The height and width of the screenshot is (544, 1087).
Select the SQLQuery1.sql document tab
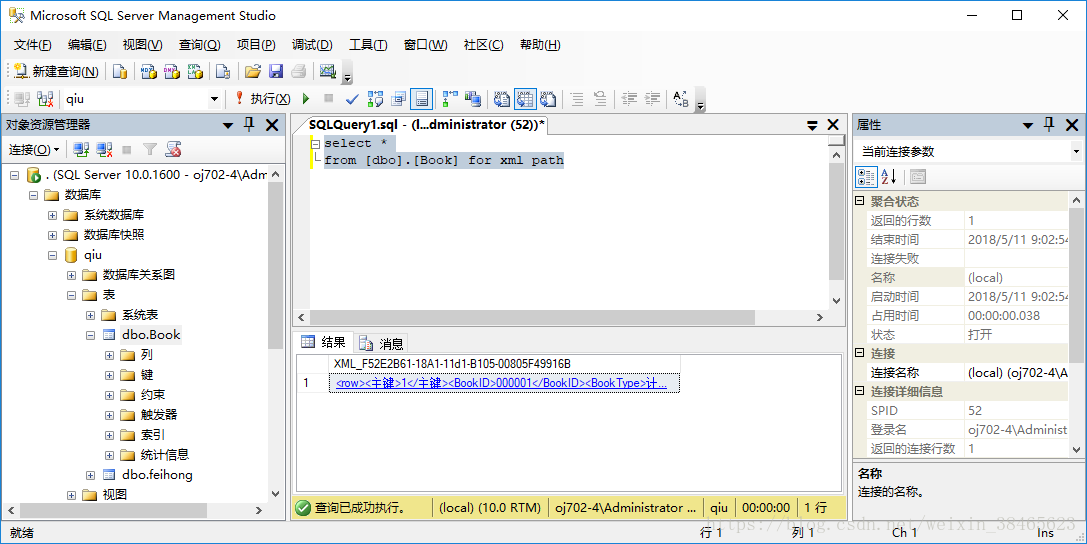point(427,125)
